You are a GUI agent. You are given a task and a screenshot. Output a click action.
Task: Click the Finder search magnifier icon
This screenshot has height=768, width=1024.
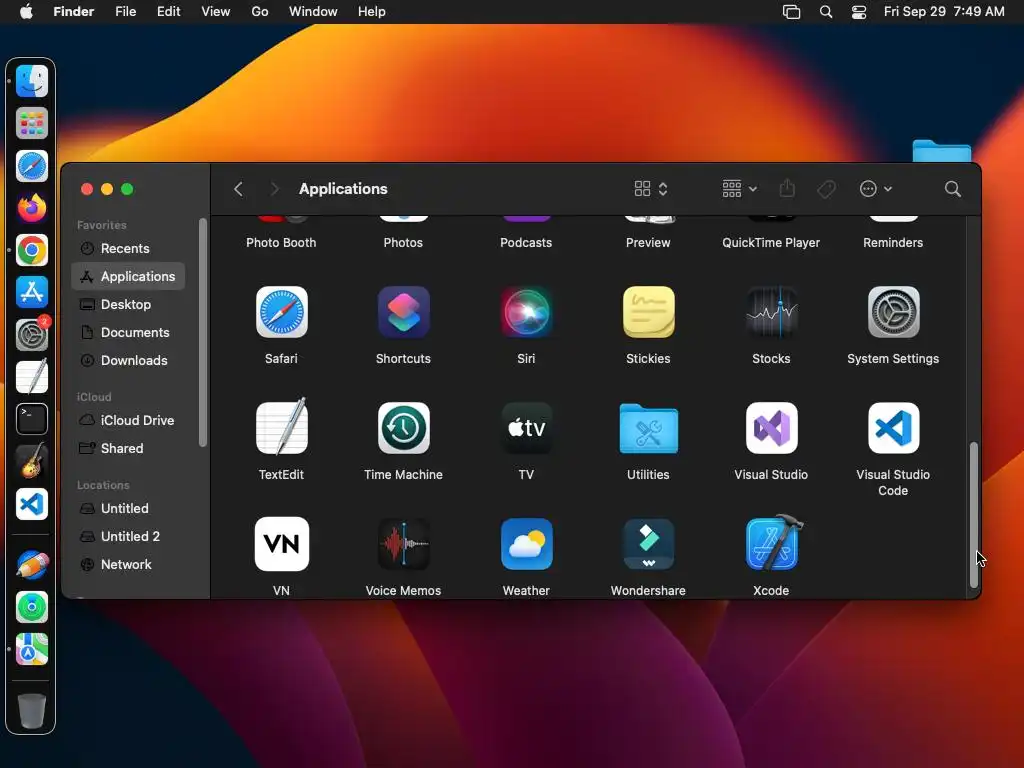click(952, 189)
